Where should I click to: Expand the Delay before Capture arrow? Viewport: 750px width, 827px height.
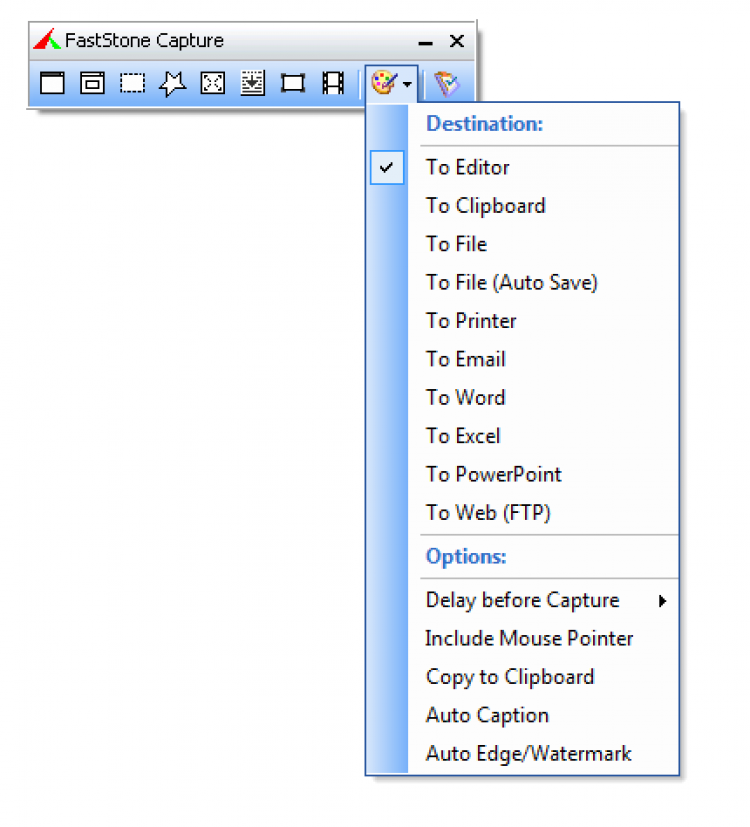coord(662,601)
